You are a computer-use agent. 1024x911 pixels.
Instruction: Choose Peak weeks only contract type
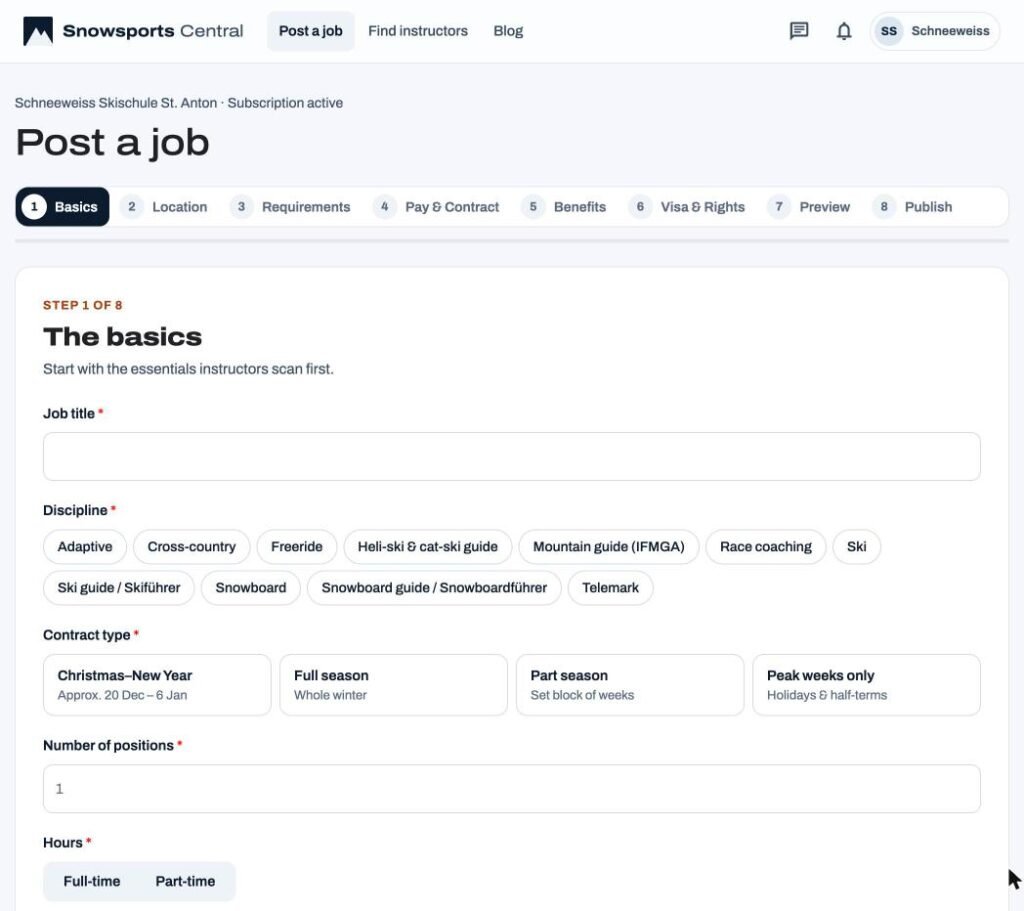[866, 685]
